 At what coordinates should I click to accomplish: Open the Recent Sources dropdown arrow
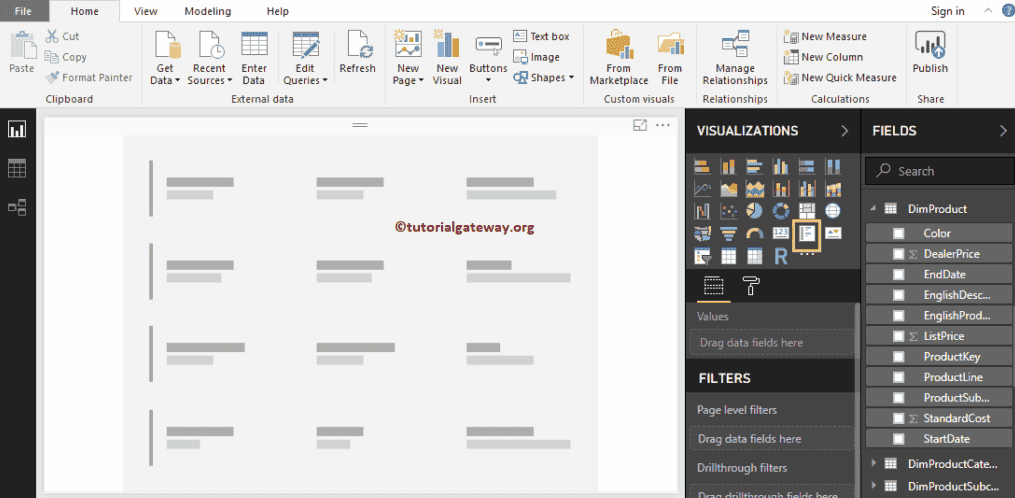229,81
